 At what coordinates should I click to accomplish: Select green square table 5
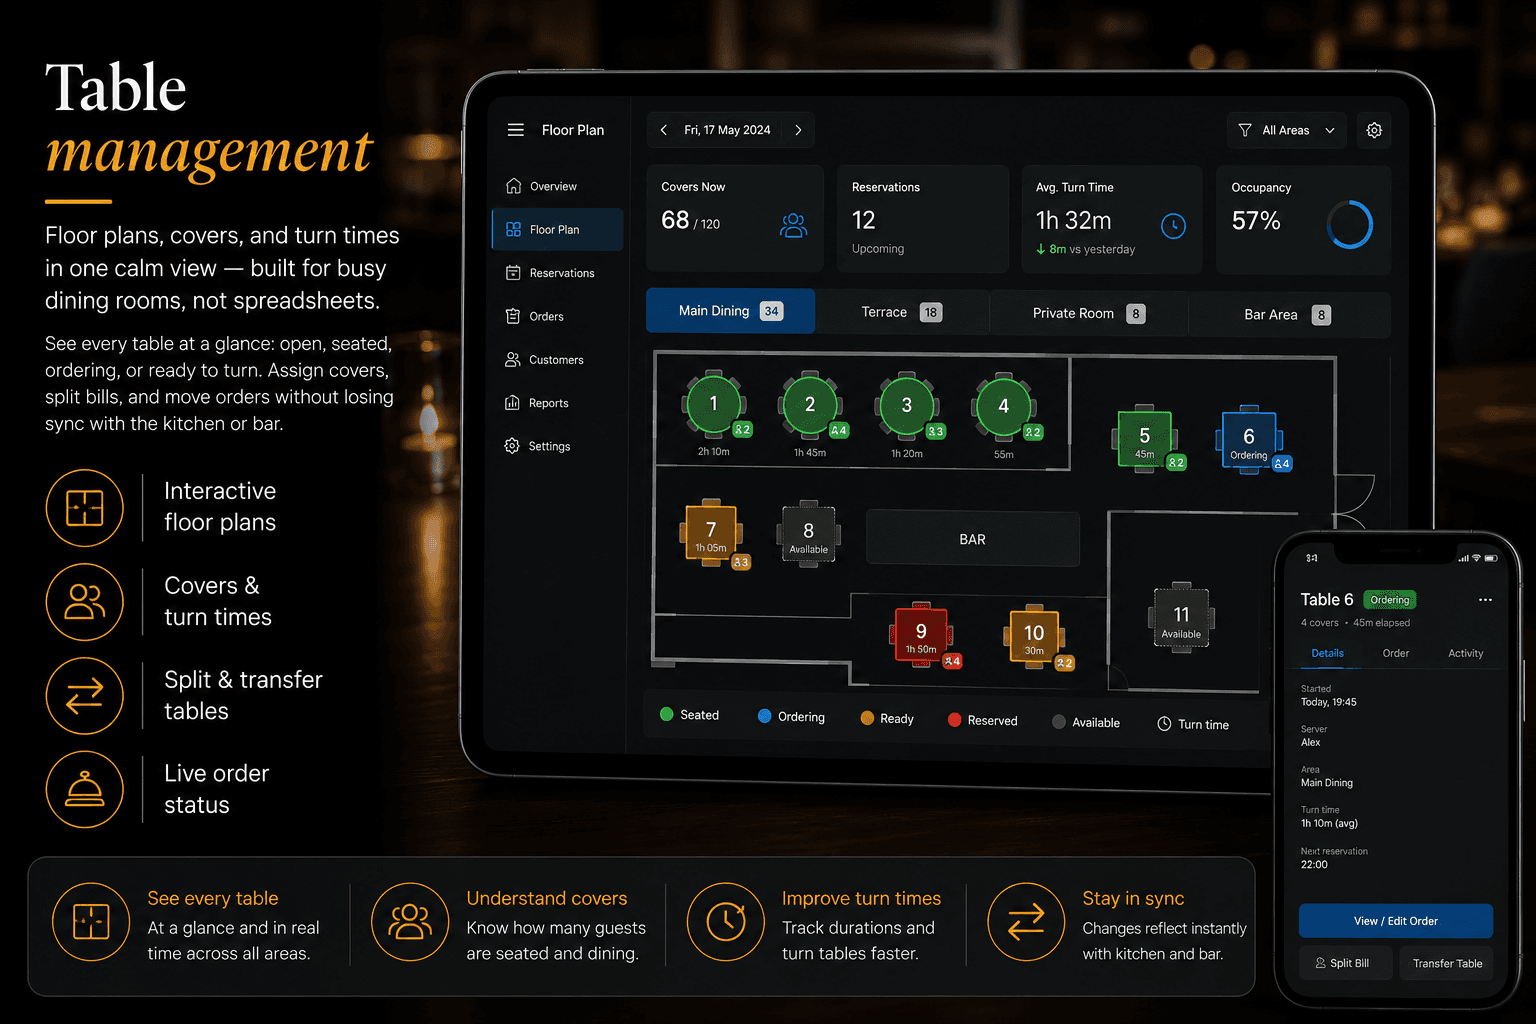(1145, 439)
